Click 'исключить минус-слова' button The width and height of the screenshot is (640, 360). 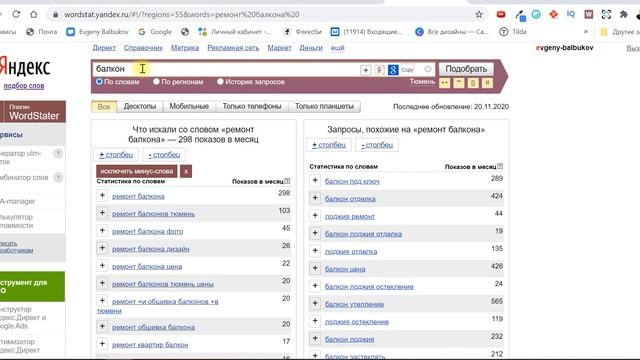137,171
